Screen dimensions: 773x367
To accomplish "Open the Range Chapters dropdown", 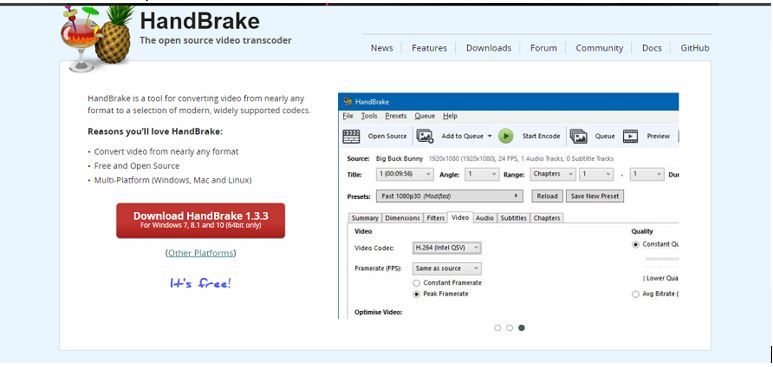I will click(553, 174).
